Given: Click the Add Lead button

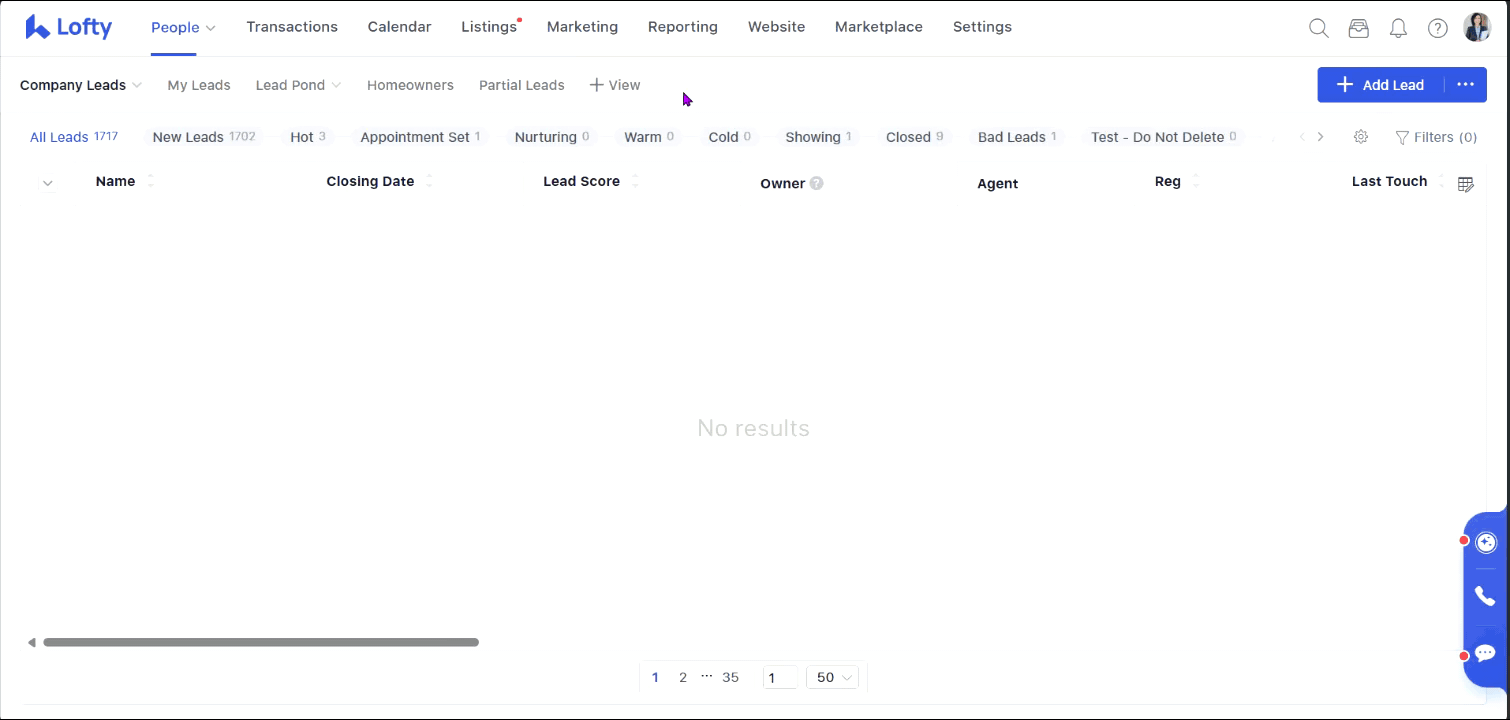Looking at the screenshot, I should tap(1380, 85).
